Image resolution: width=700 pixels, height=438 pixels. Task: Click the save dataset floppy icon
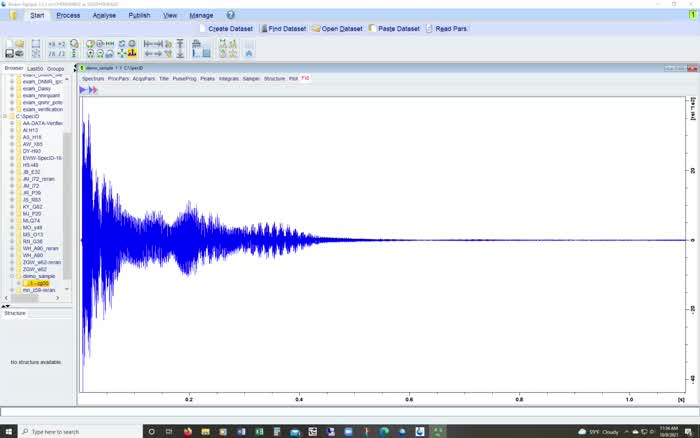tap(9, 54)
